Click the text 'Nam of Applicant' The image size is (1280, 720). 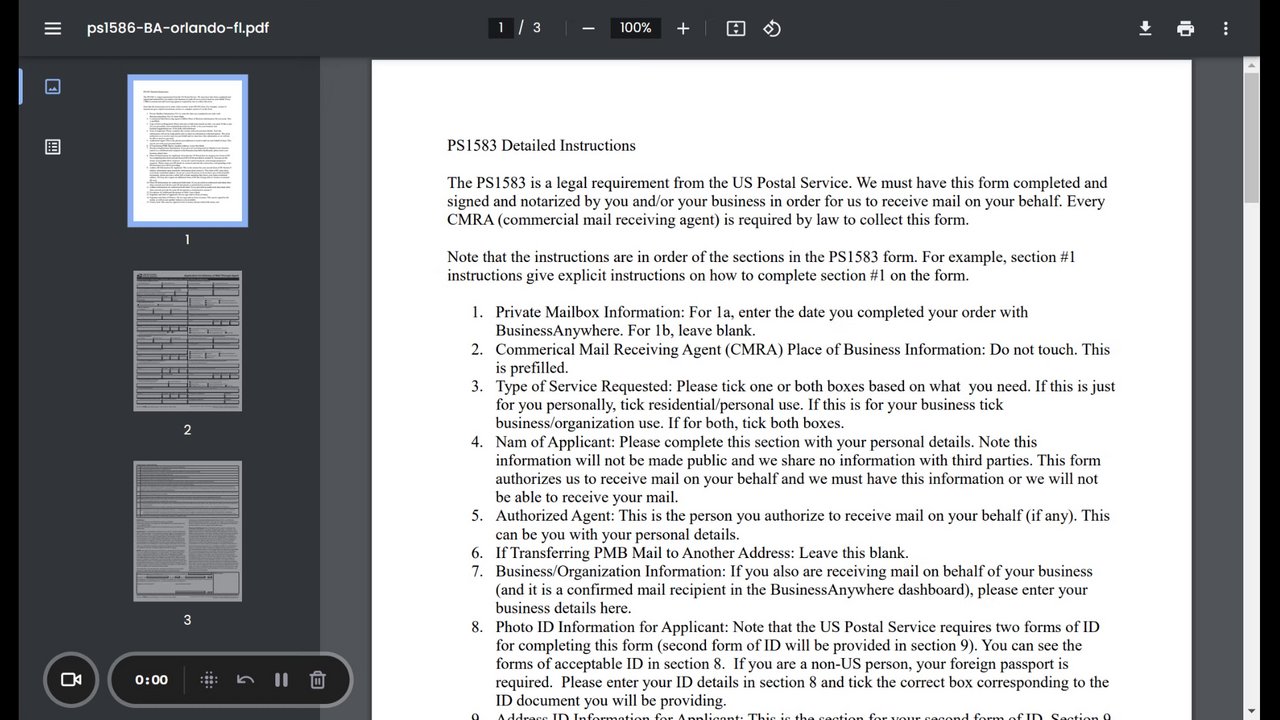click(555, 442)
